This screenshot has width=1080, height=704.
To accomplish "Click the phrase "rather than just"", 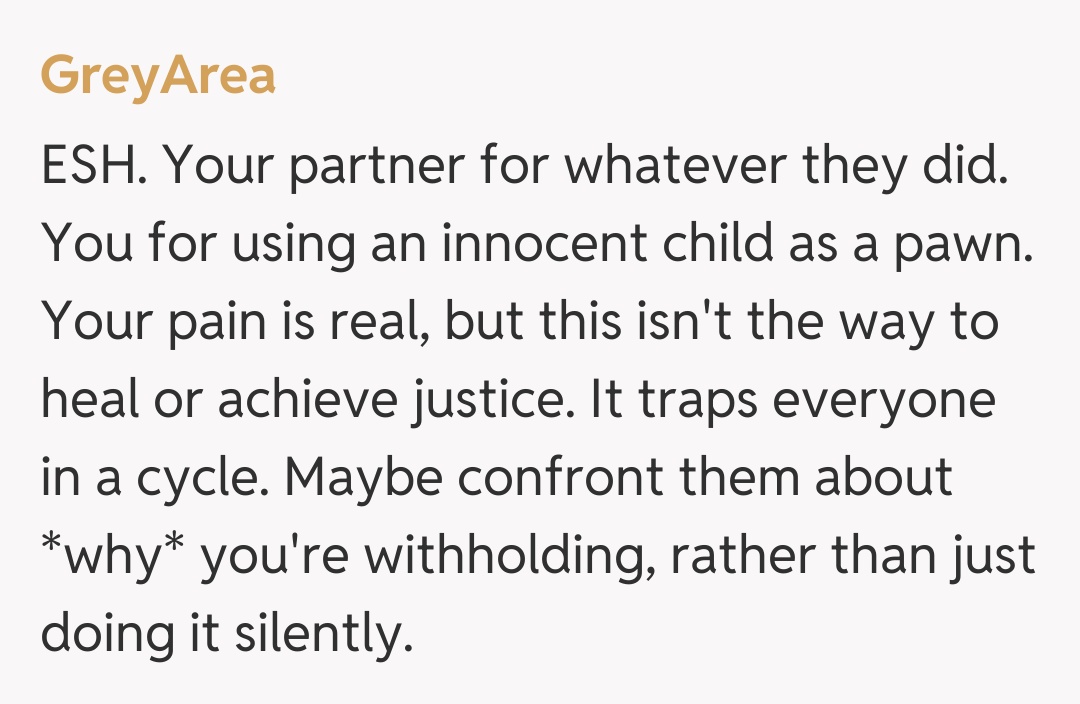I will [853, 558].
